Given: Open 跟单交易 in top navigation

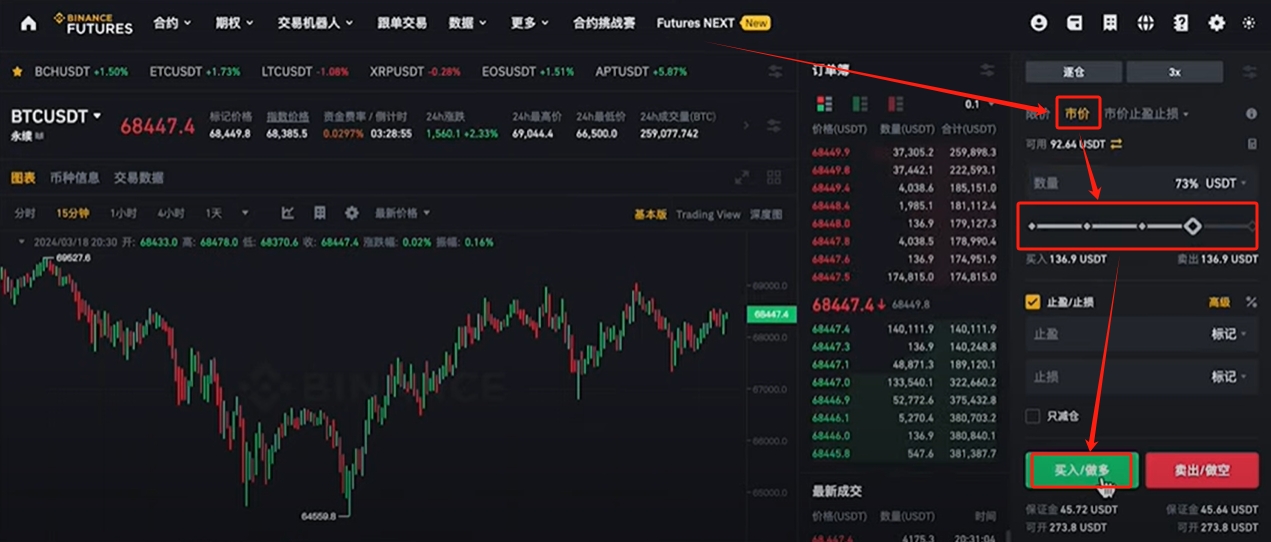Looking at the screenshot, I should click(402, 23).
